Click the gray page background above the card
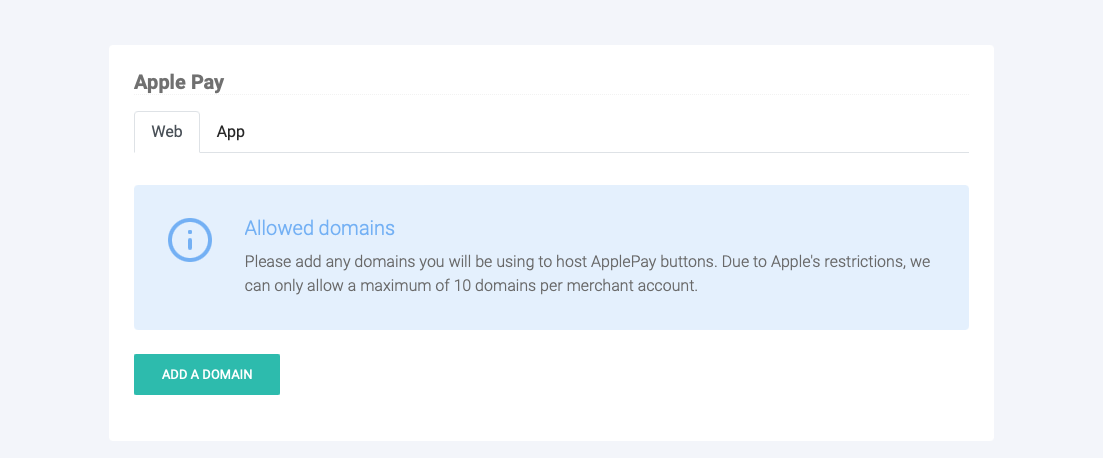 [550, 20]
